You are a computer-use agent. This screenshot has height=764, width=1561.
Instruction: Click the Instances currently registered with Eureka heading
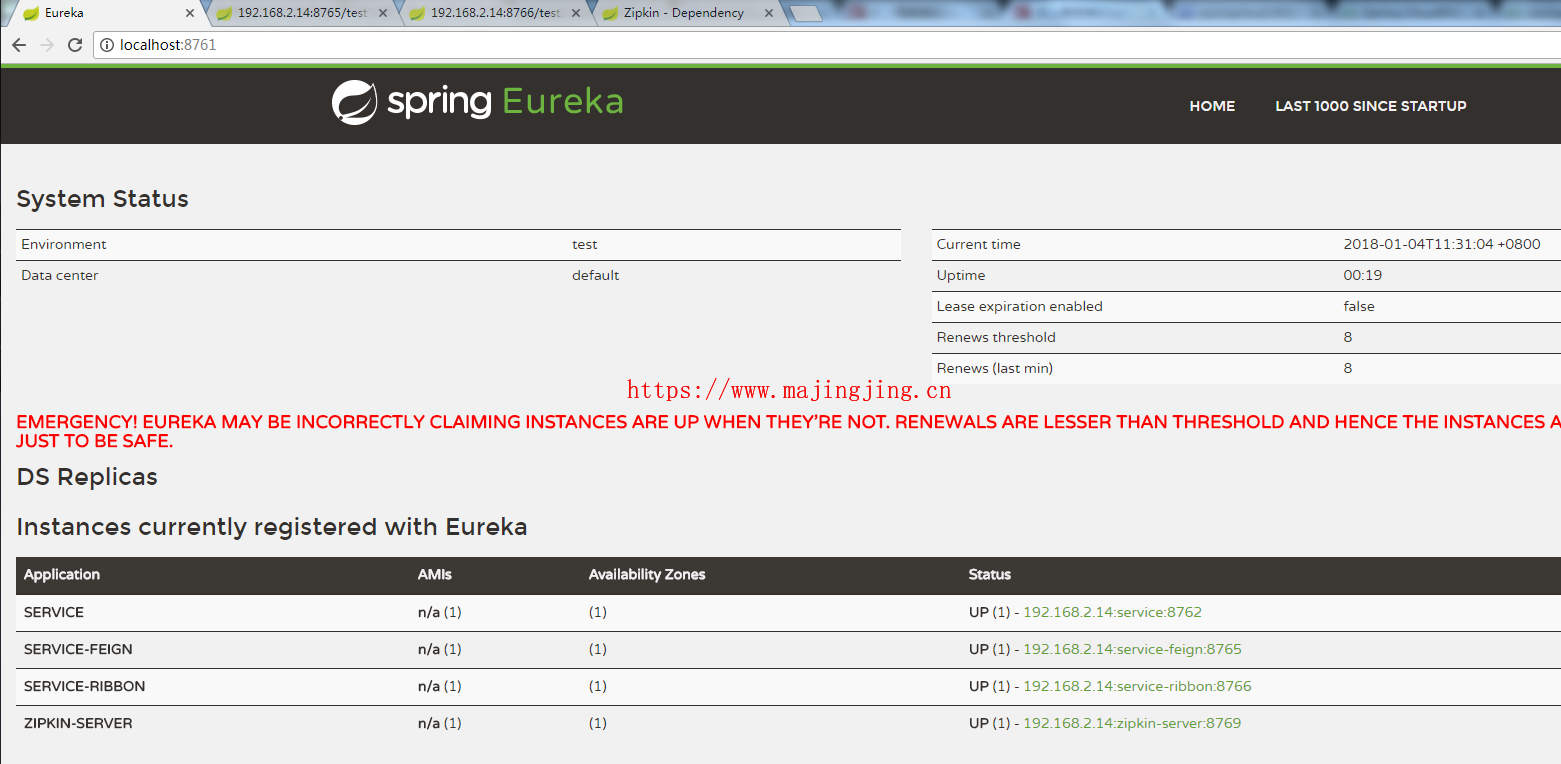[x=272, y=527]
